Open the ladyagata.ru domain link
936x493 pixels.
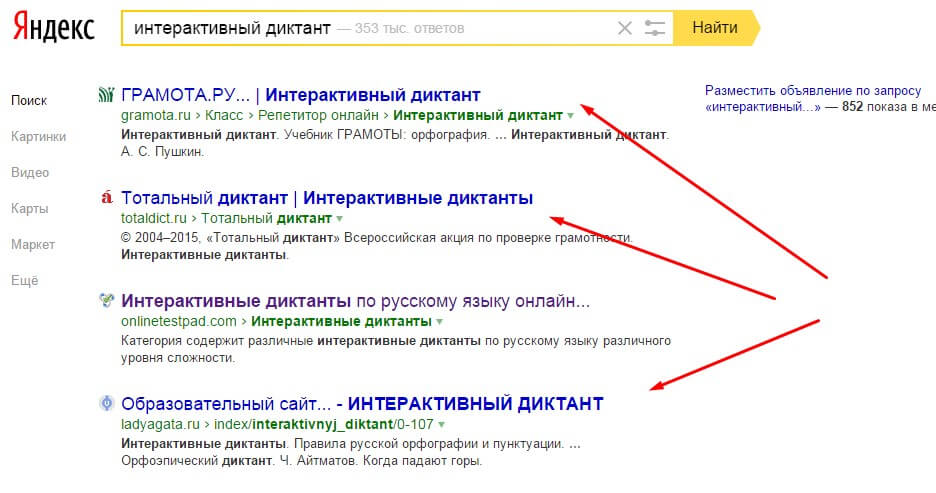161,424
